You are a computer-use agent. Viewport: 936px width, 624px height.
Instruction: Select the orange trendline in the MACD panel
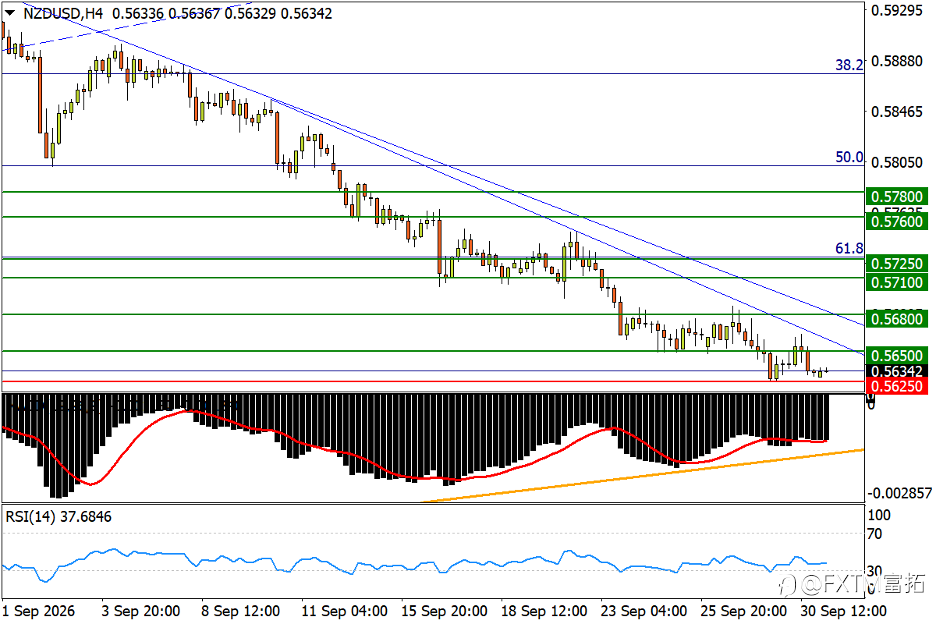642,476
